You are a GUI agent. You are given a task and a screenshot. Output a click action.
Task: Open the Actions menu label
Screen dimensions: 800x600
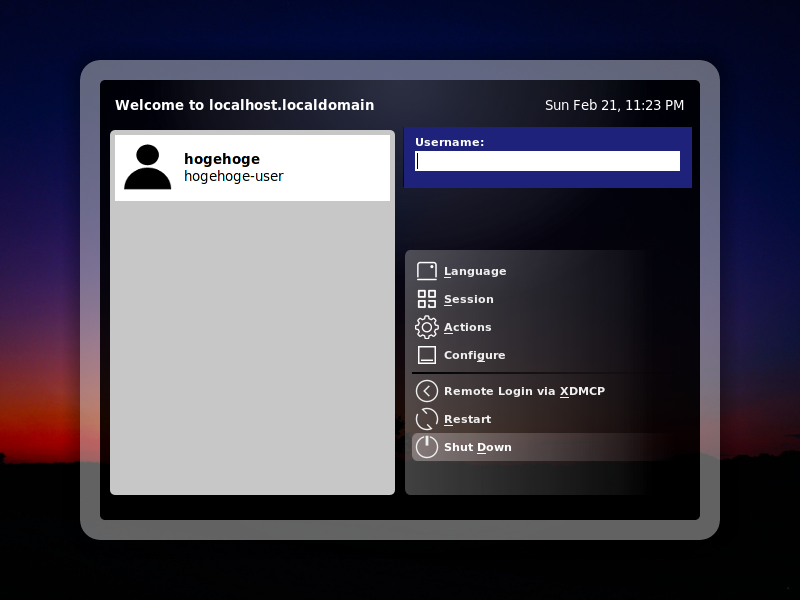click(468, 327)
